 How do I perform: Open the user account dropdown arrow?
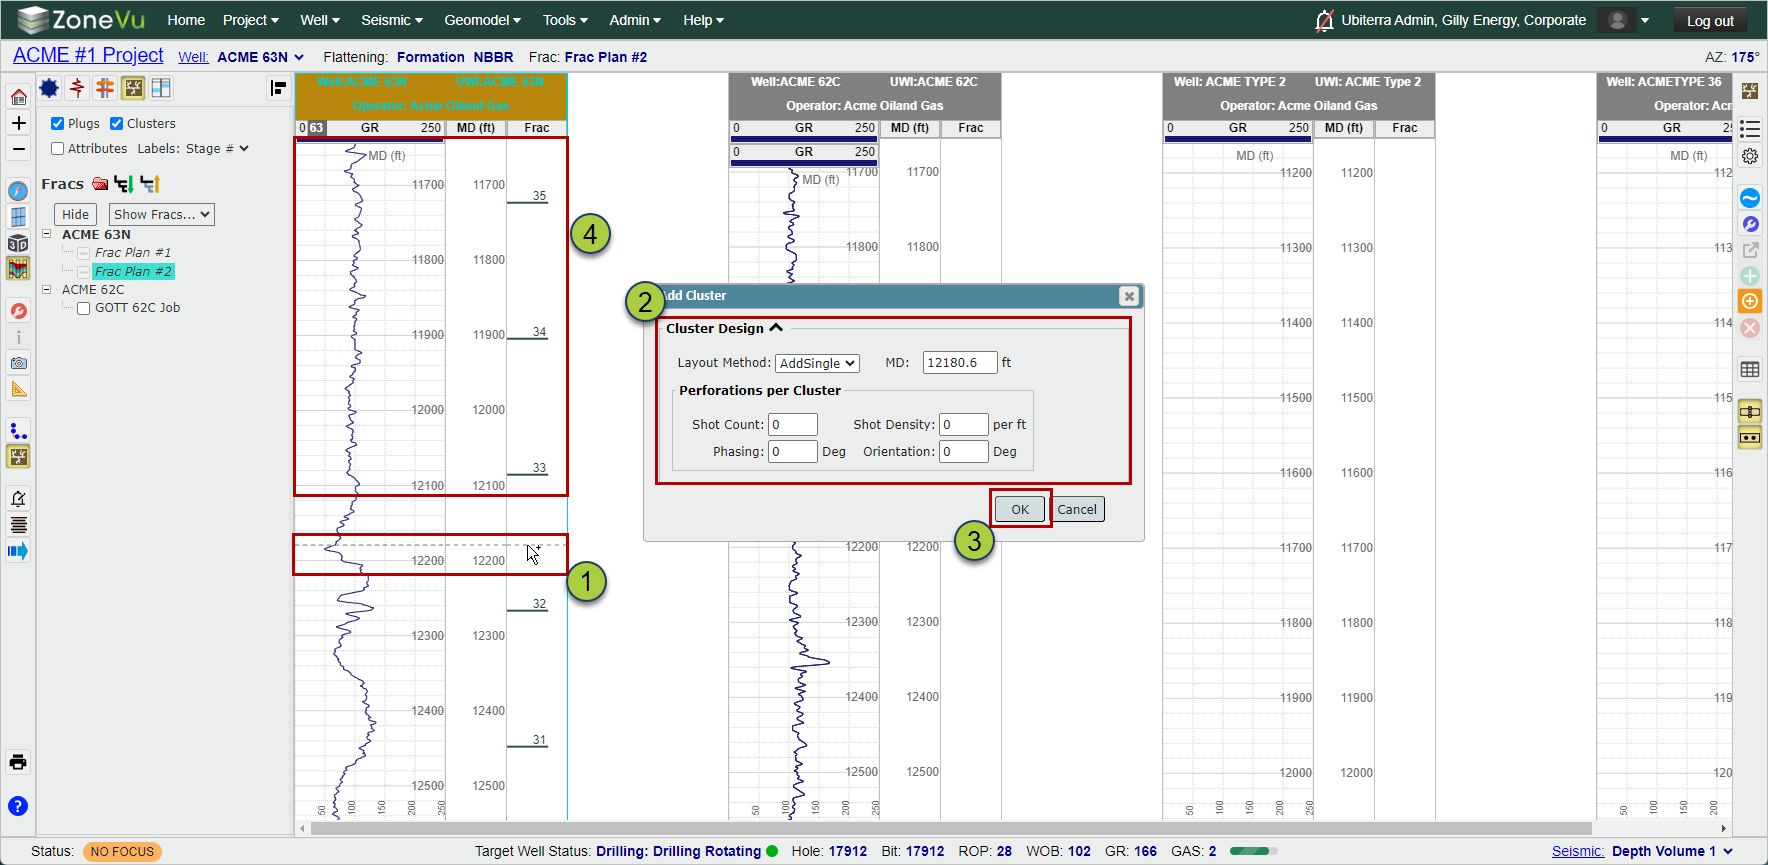[x=1645, y=20]
